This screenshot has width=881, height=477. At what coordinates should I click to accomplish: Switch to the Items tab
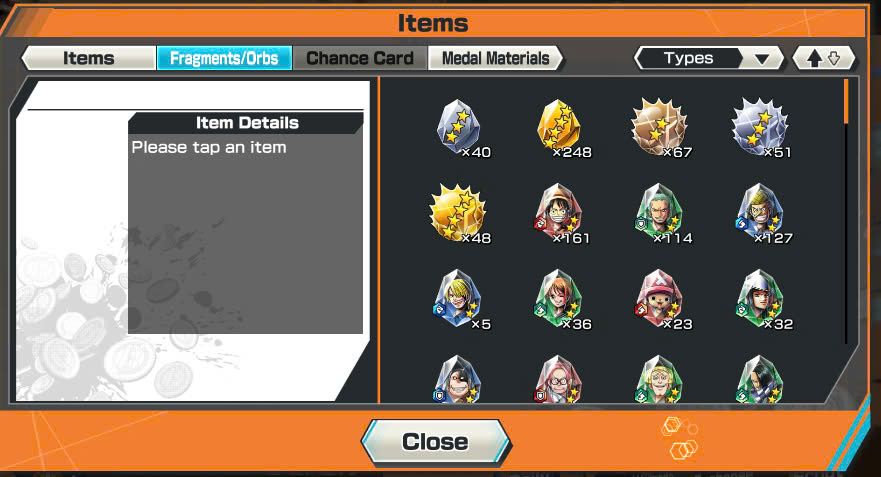[x=89, y=58]
